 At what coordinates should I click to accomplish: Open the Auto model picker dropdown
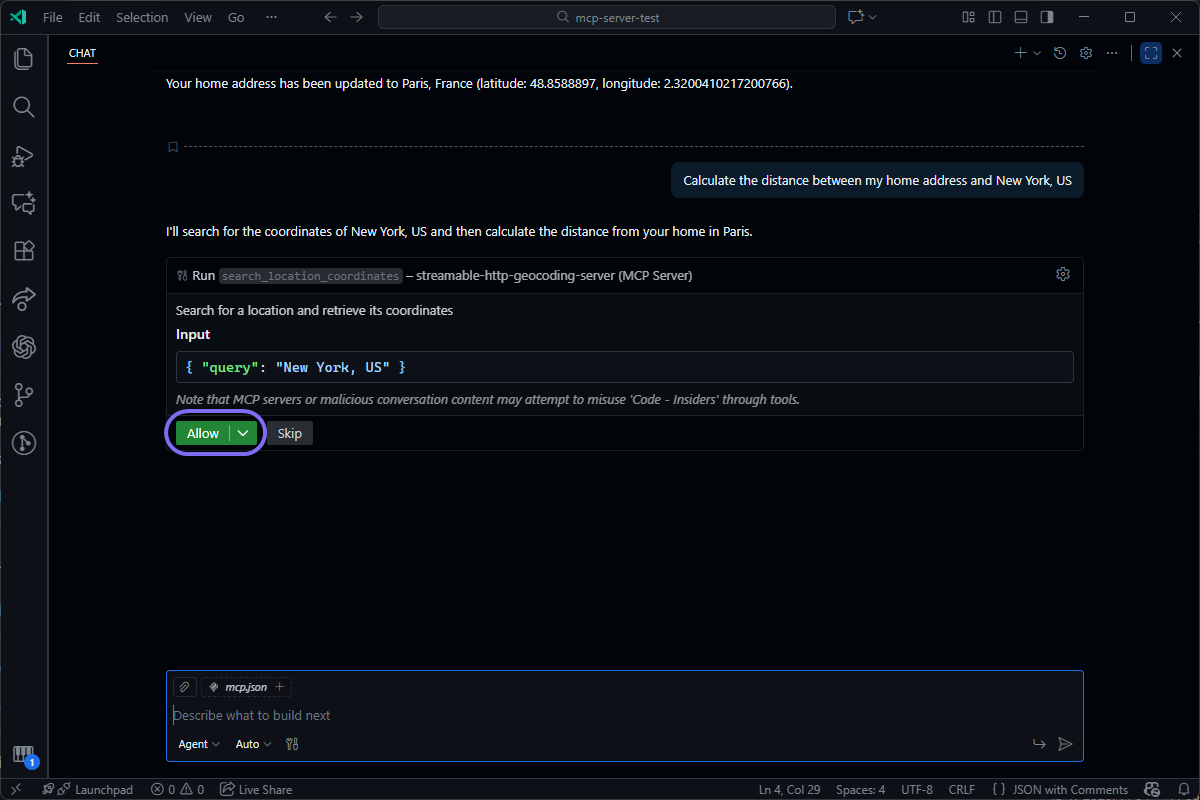coord(252,744)
